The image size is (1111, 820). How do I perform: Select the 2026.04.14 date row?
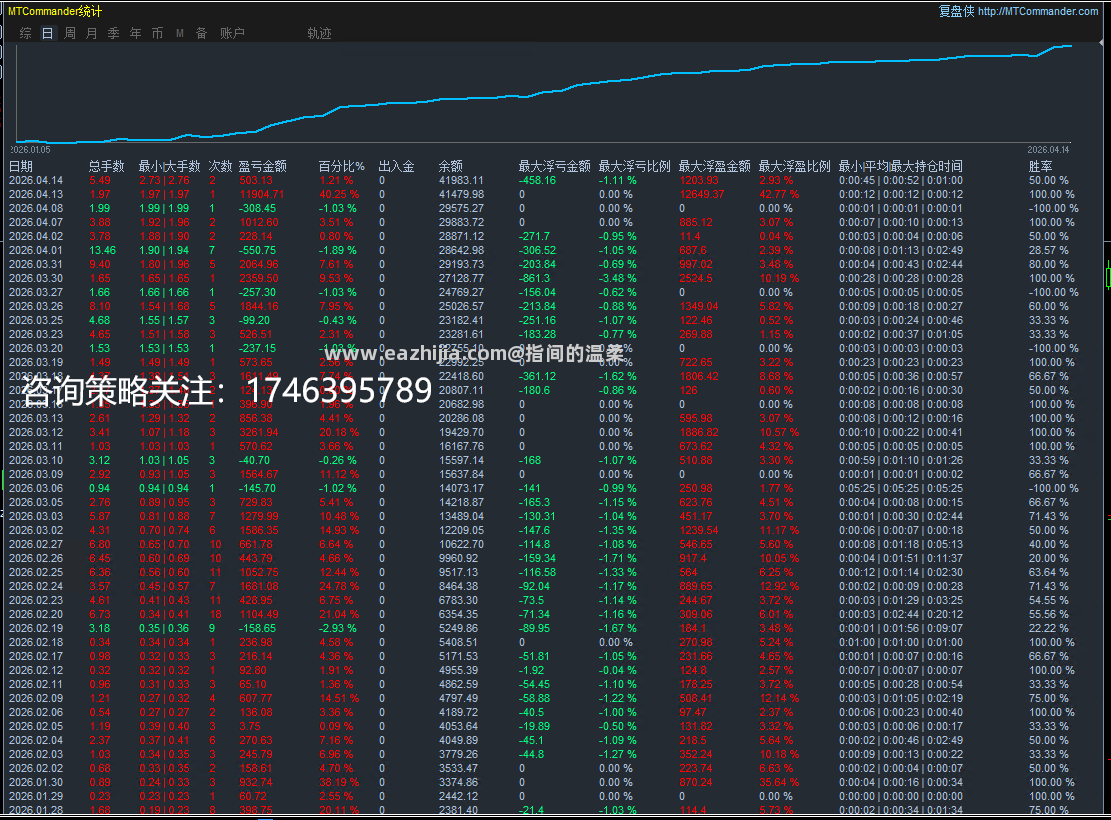pyautogui.click(x=35, y=181)
